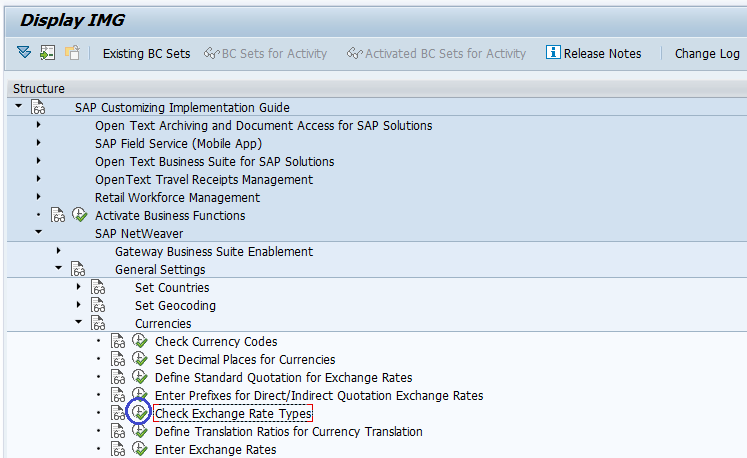Execute Activate Business Functions activity
747x458 pixels.
click(x=80, y=214)
